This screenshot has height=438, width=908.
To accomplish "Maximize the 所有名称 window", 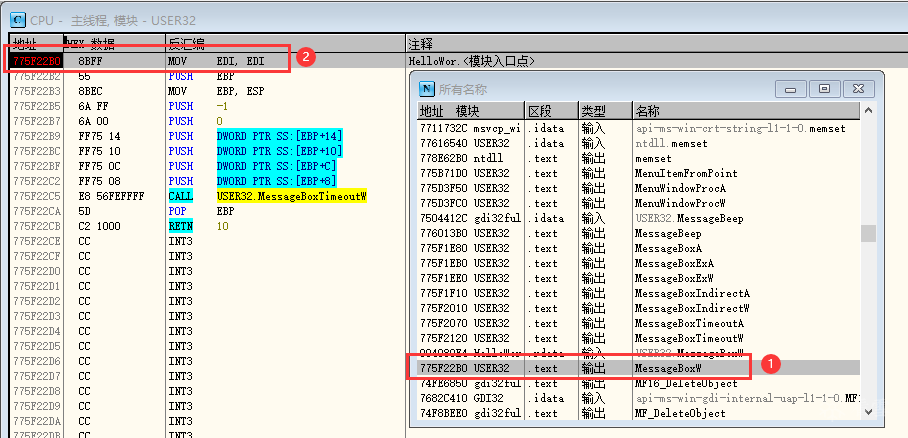I will [824, 89].
